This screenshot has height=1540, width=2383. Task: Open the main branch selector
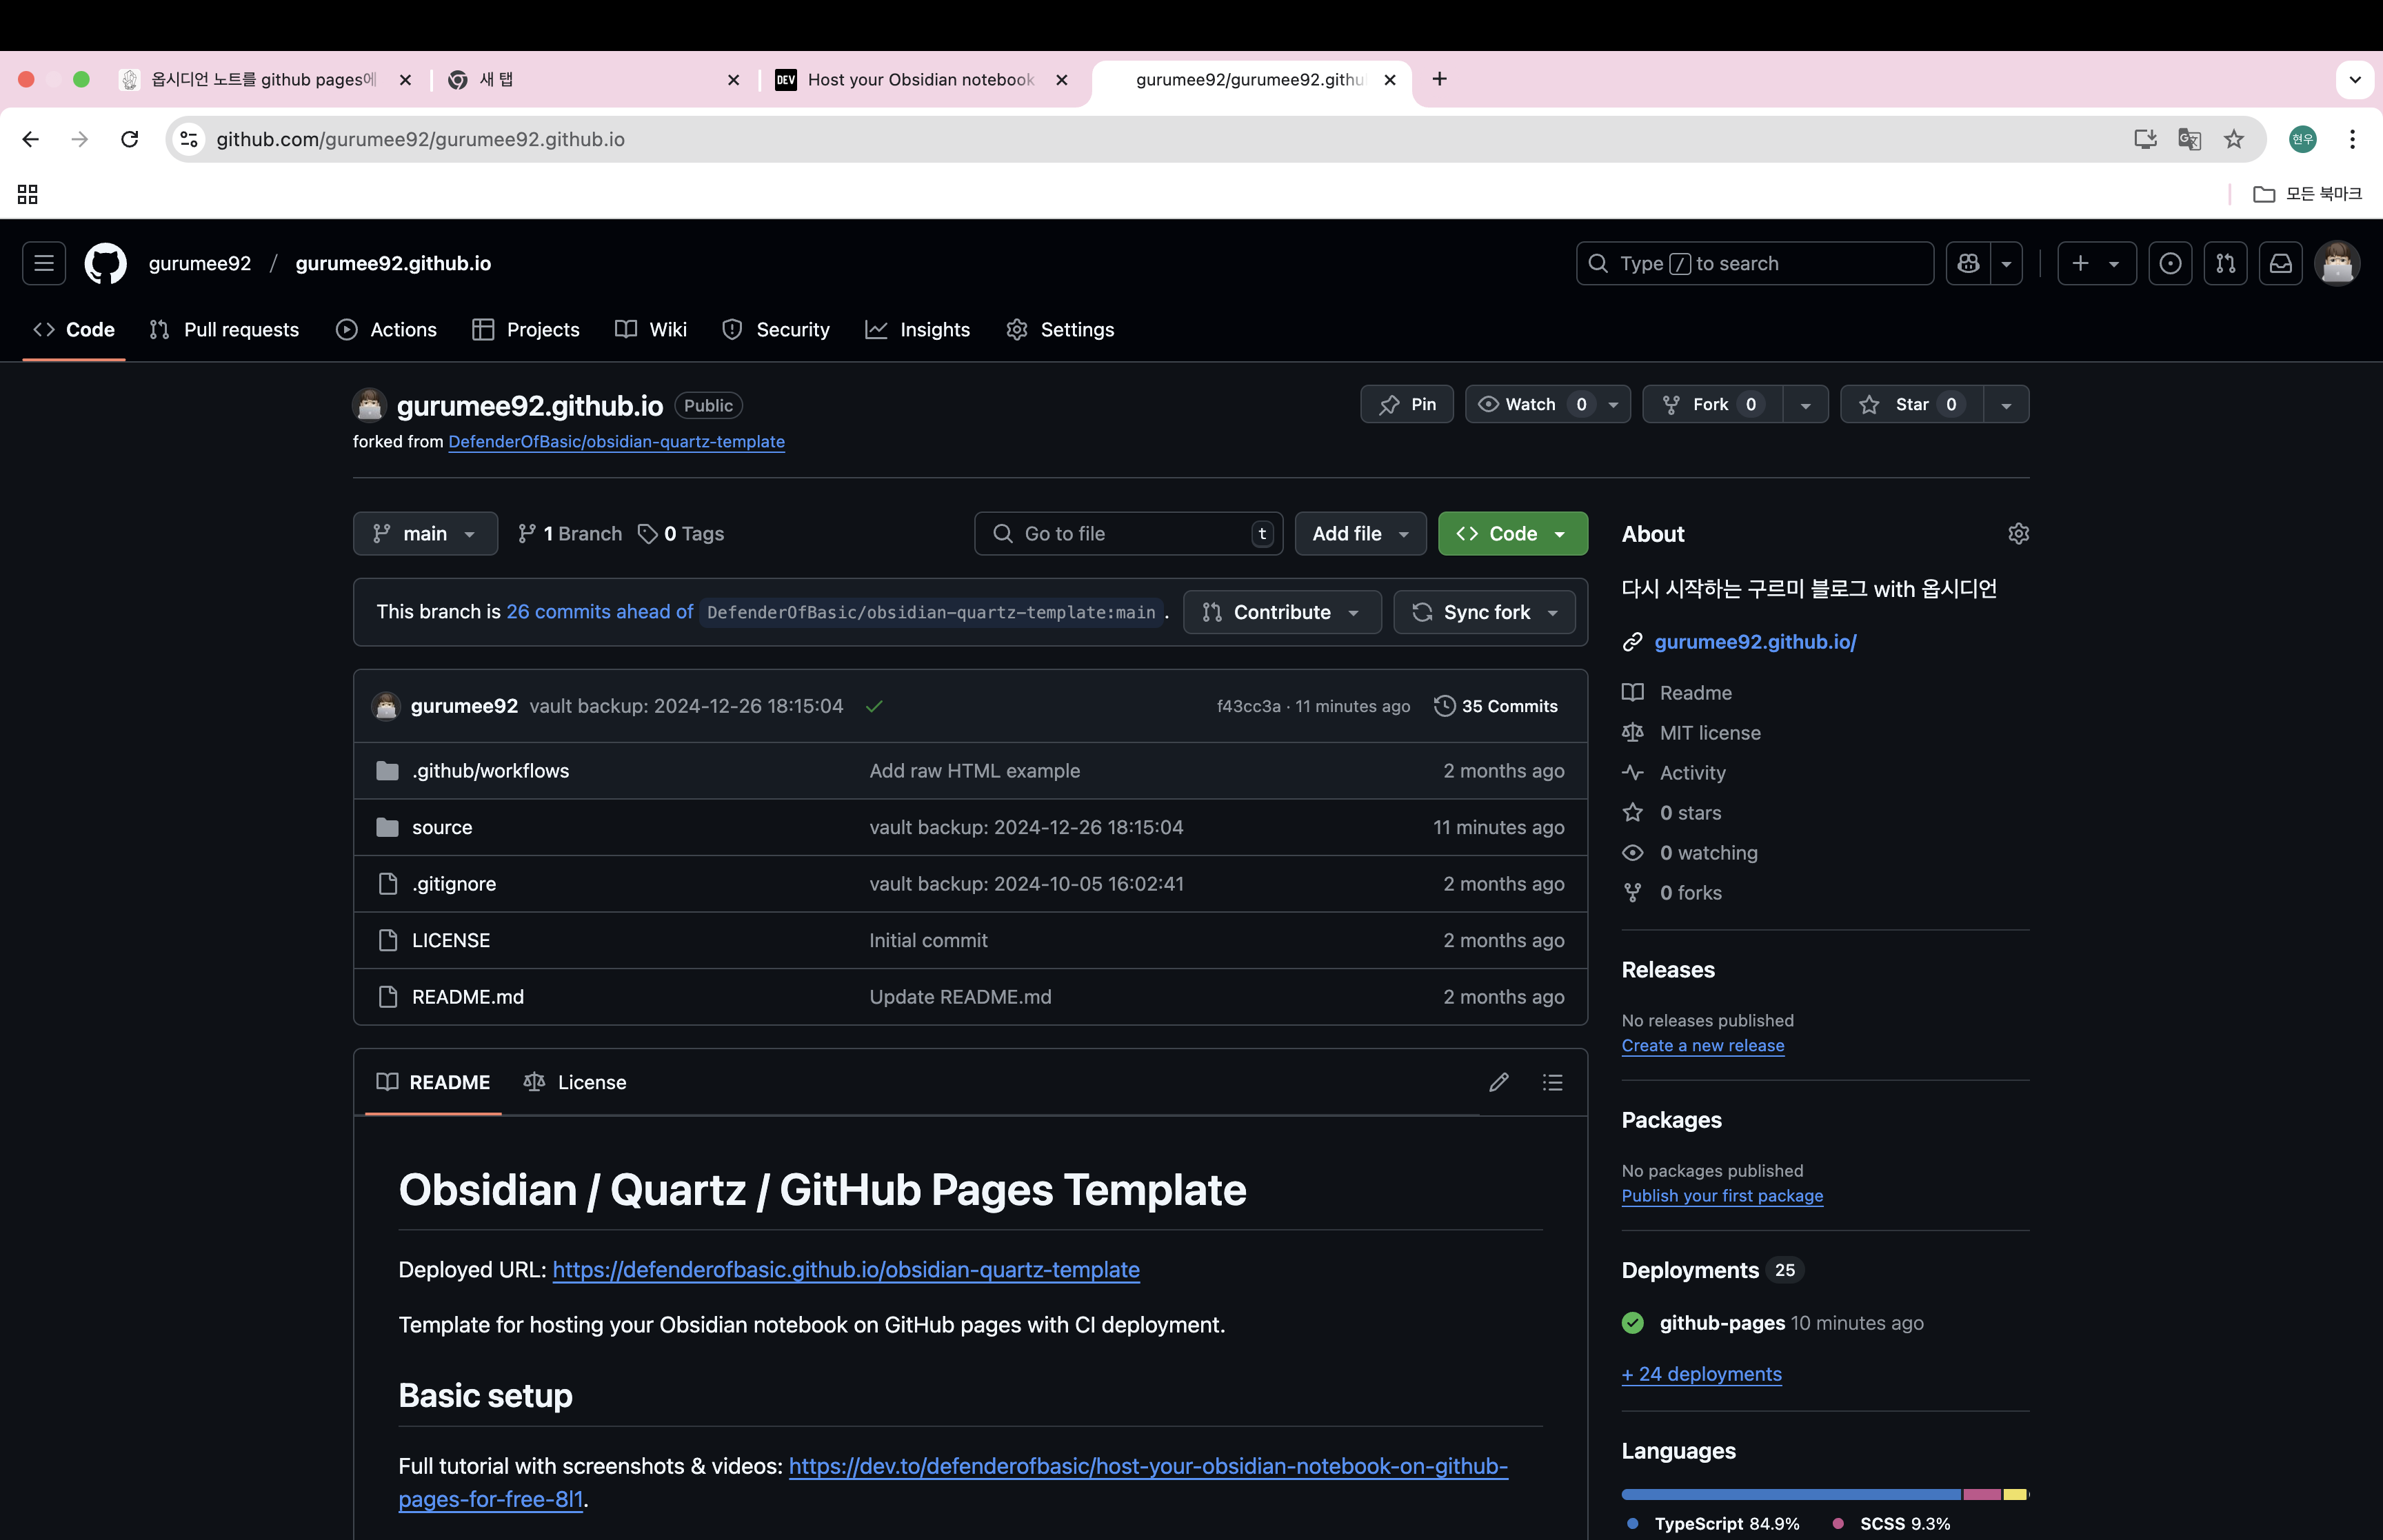coord(425,533)
